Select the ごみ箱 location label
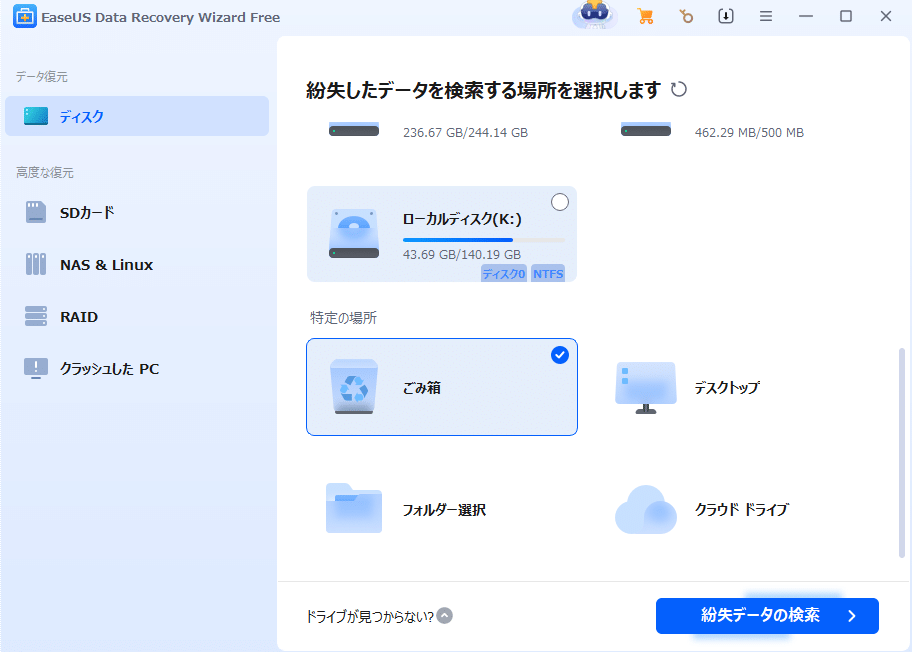Image resolution: width=912 pixels, height=652 pixels. click(421, 388)
